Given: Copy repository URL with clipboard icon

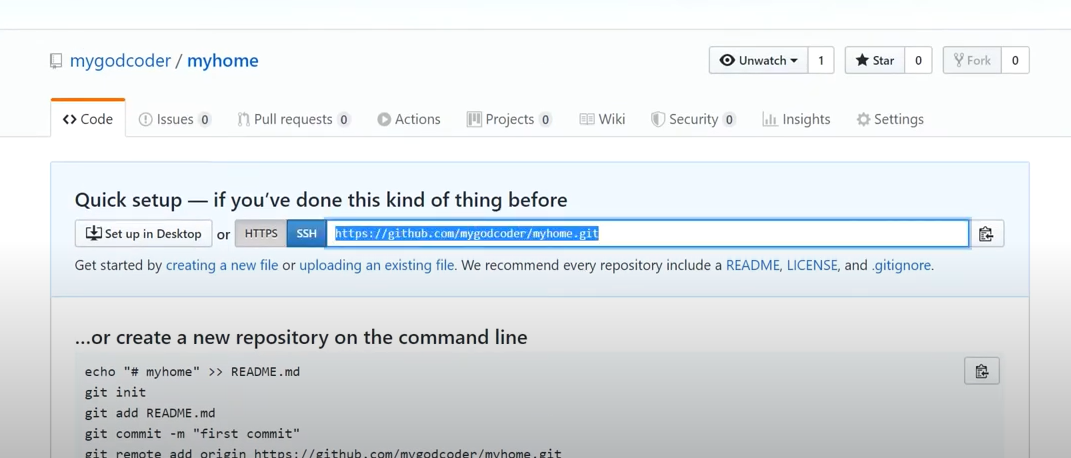Looking at the screenshot, I should 986,233.
